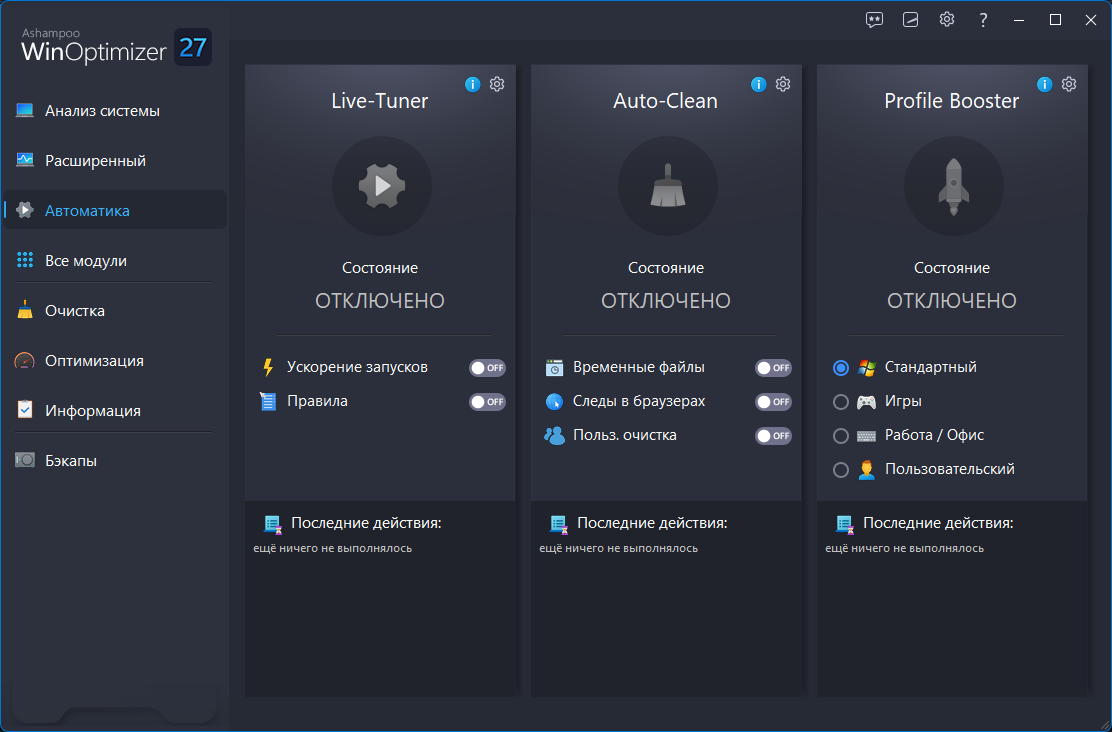Go to Очистка in the sidebar
This screenshot has height=732, width=1112.
115,311
